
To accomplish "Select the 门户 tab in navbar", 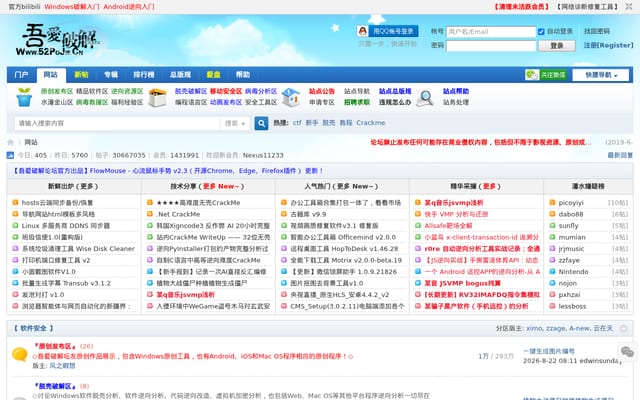I will (x=21, y=75).
